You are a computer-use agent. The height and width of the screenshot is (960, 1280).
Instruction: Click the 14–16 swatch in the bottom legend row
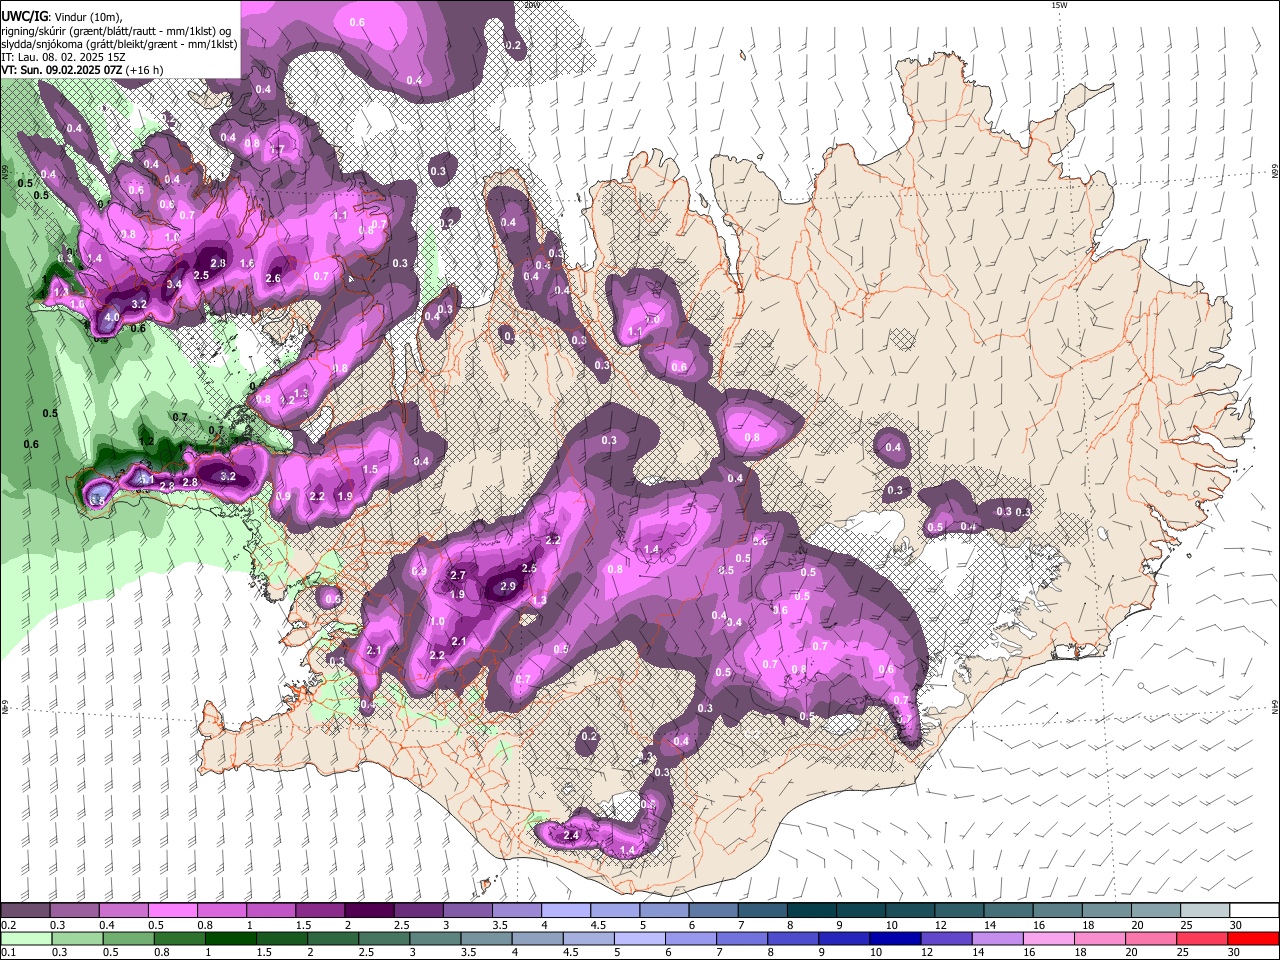pyautogui.click(x=998, y=938)
